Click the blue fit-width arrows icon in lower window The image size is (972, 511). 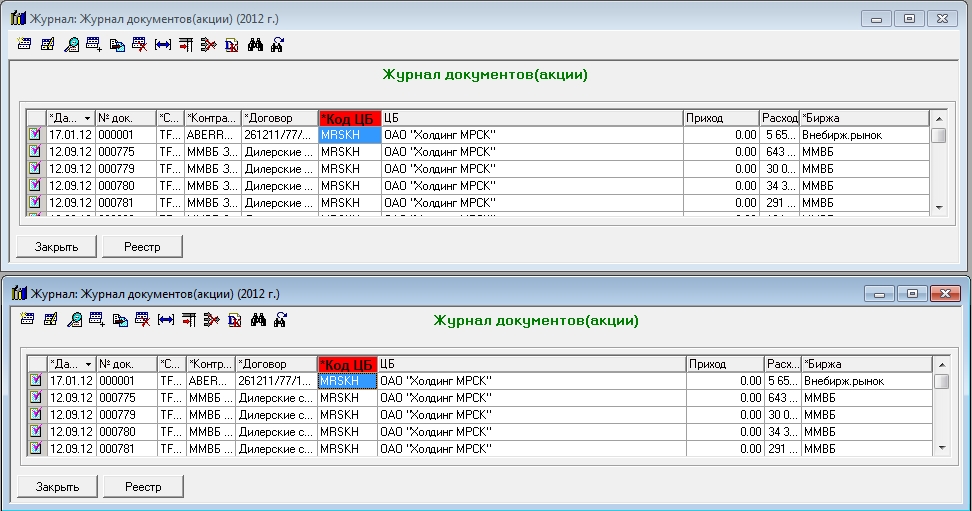[x=164, y=320]
